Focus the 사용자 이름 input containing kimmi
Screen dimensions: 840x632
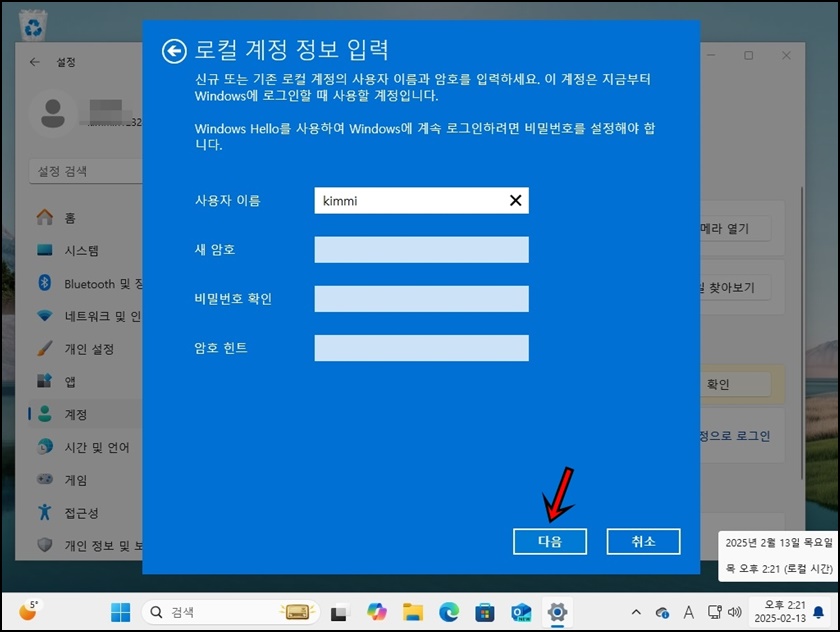(421, 200)
